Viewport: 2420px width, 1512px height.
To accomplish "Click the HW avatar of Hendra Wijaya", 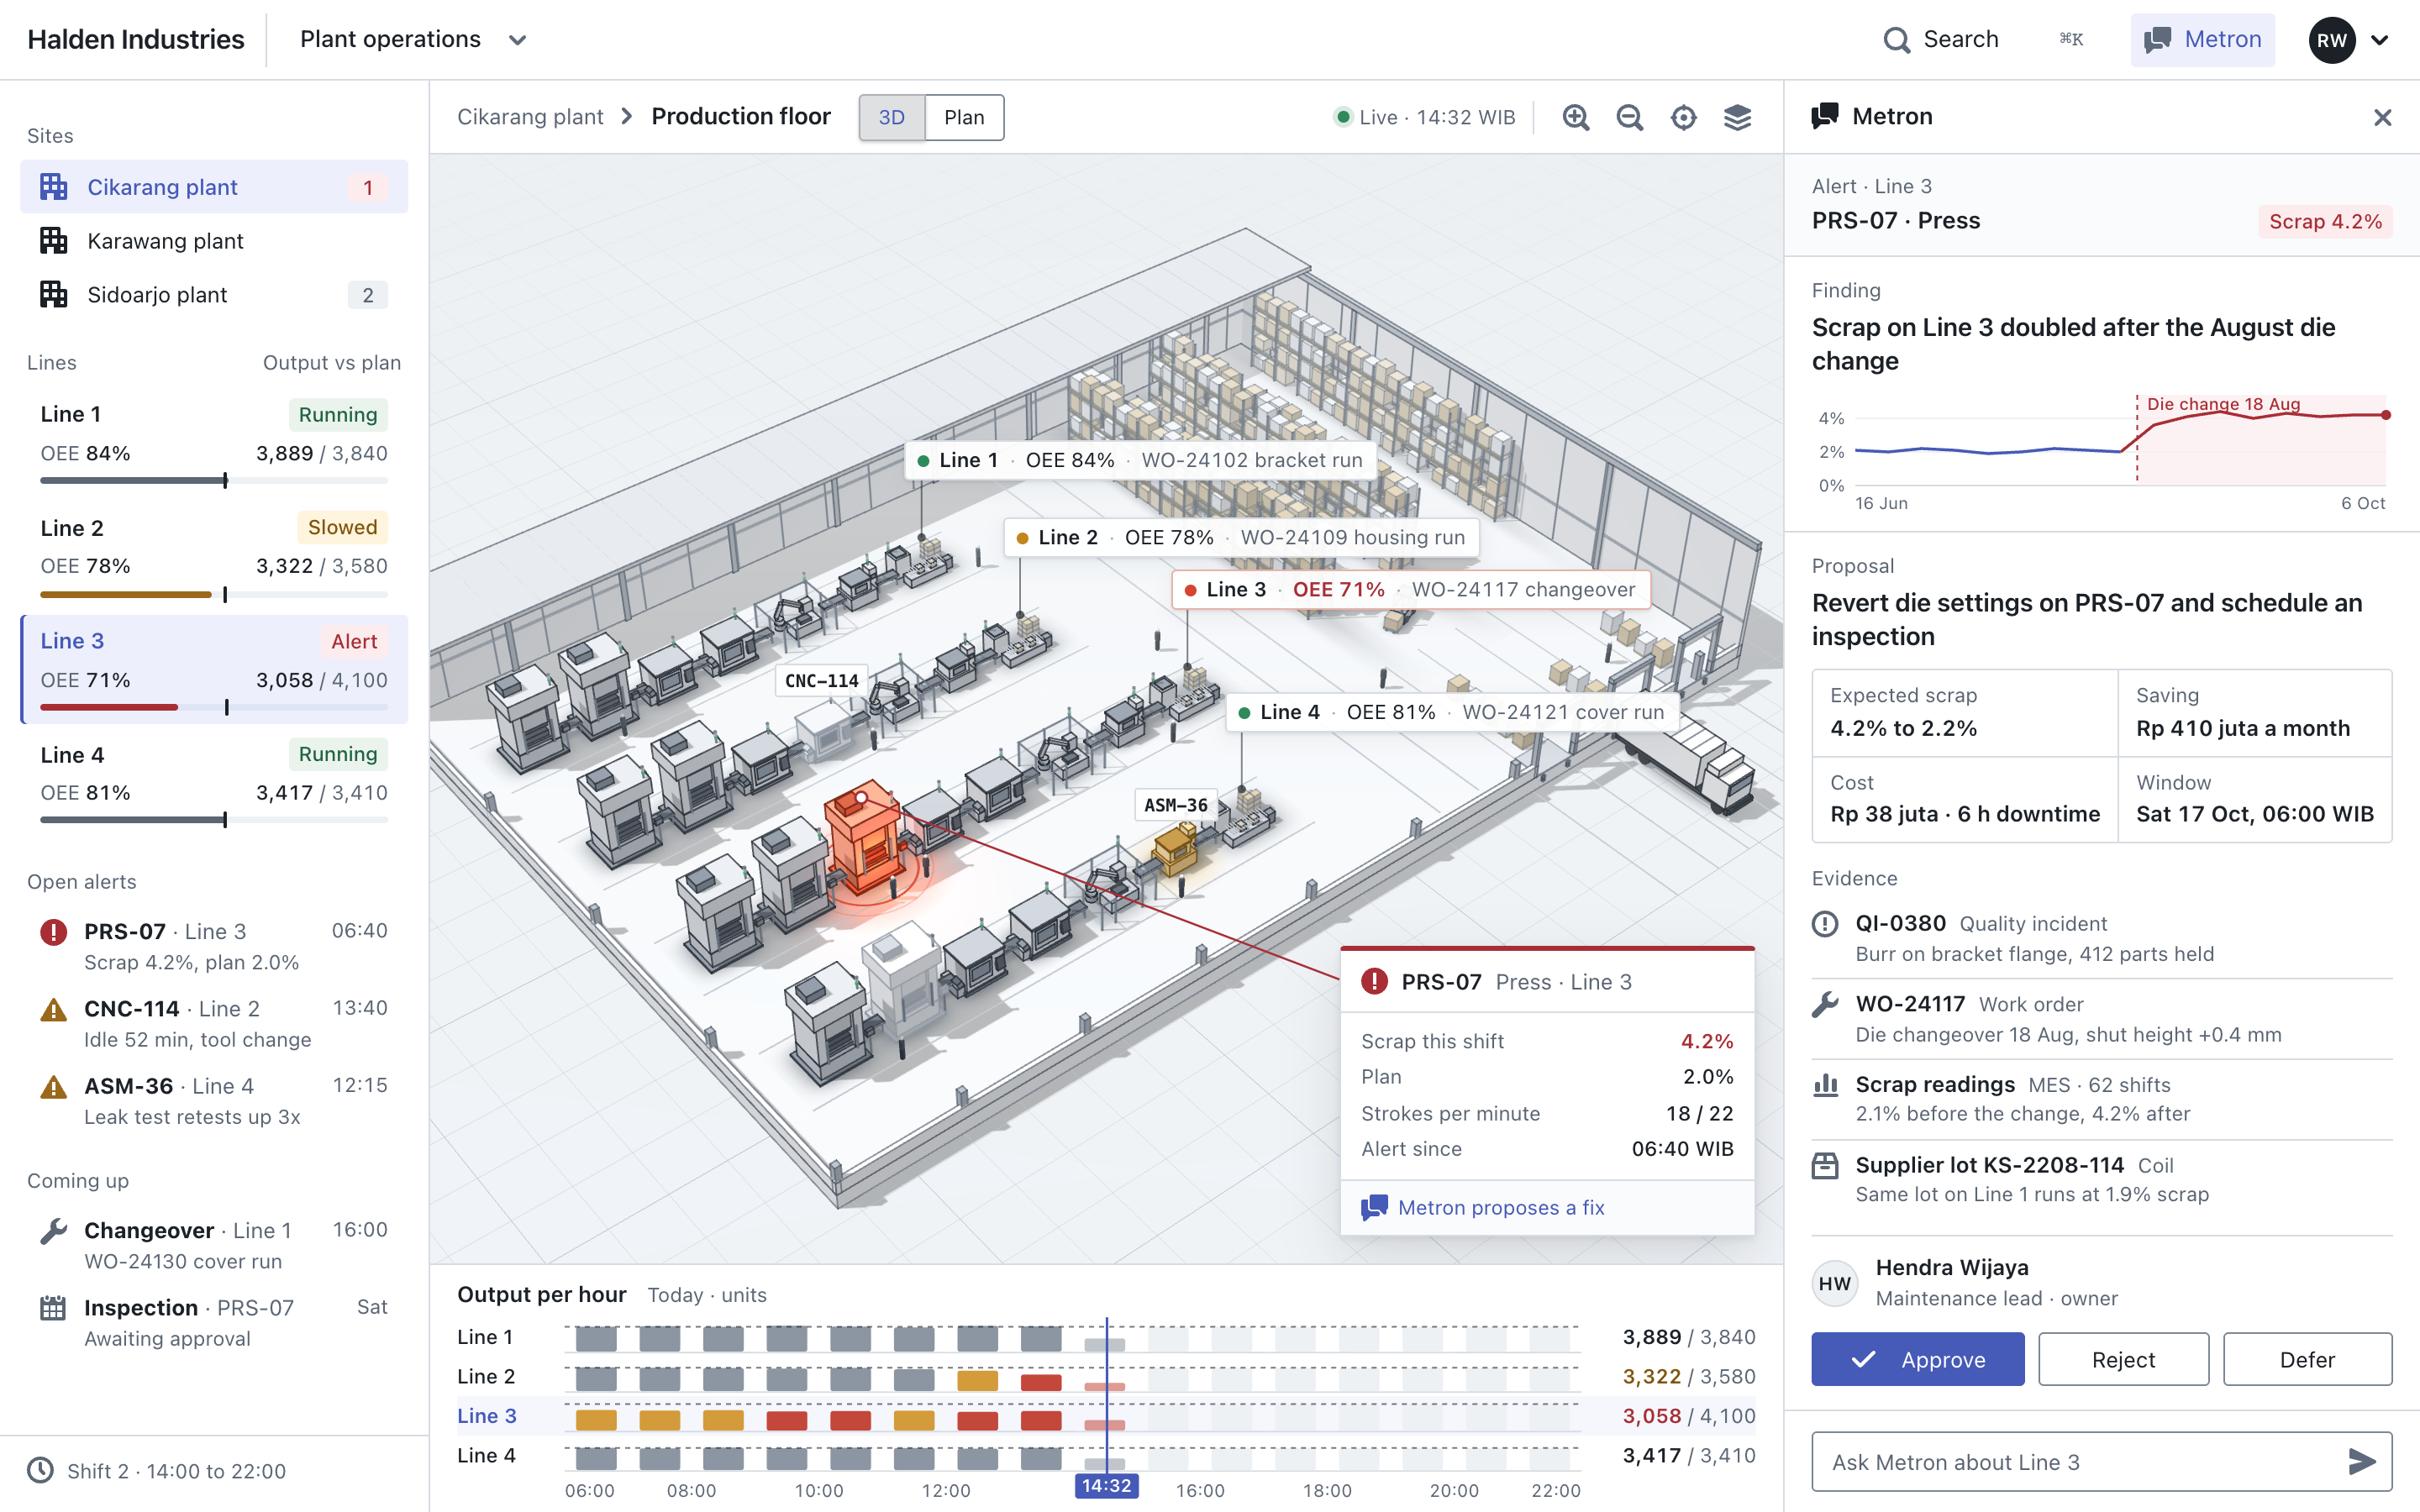I will 1835,1283.
